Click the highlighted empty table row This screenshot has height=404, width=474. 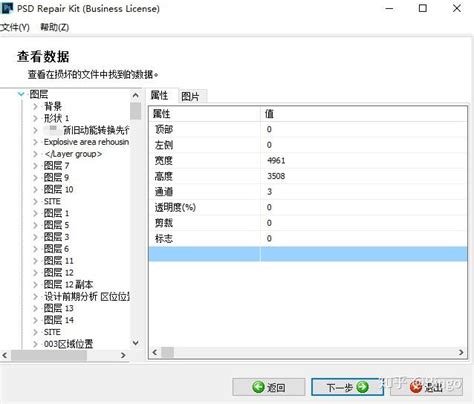308,254
